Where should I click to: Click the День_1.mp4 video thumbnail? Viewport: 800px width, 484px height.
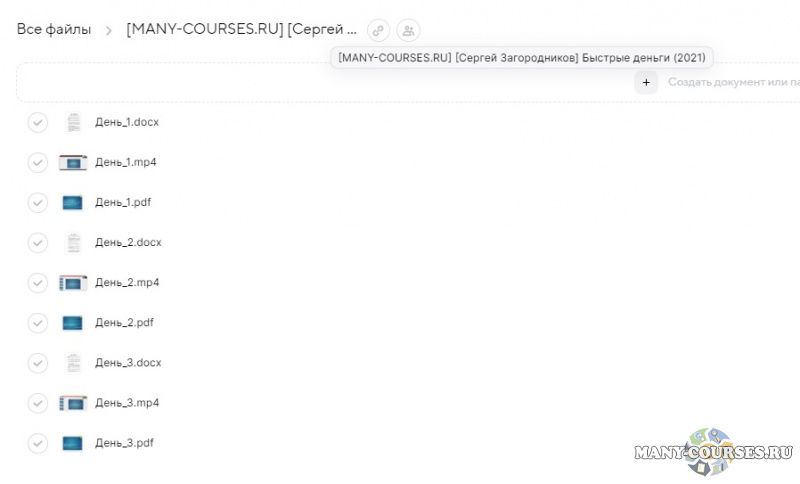click(72, 162)
